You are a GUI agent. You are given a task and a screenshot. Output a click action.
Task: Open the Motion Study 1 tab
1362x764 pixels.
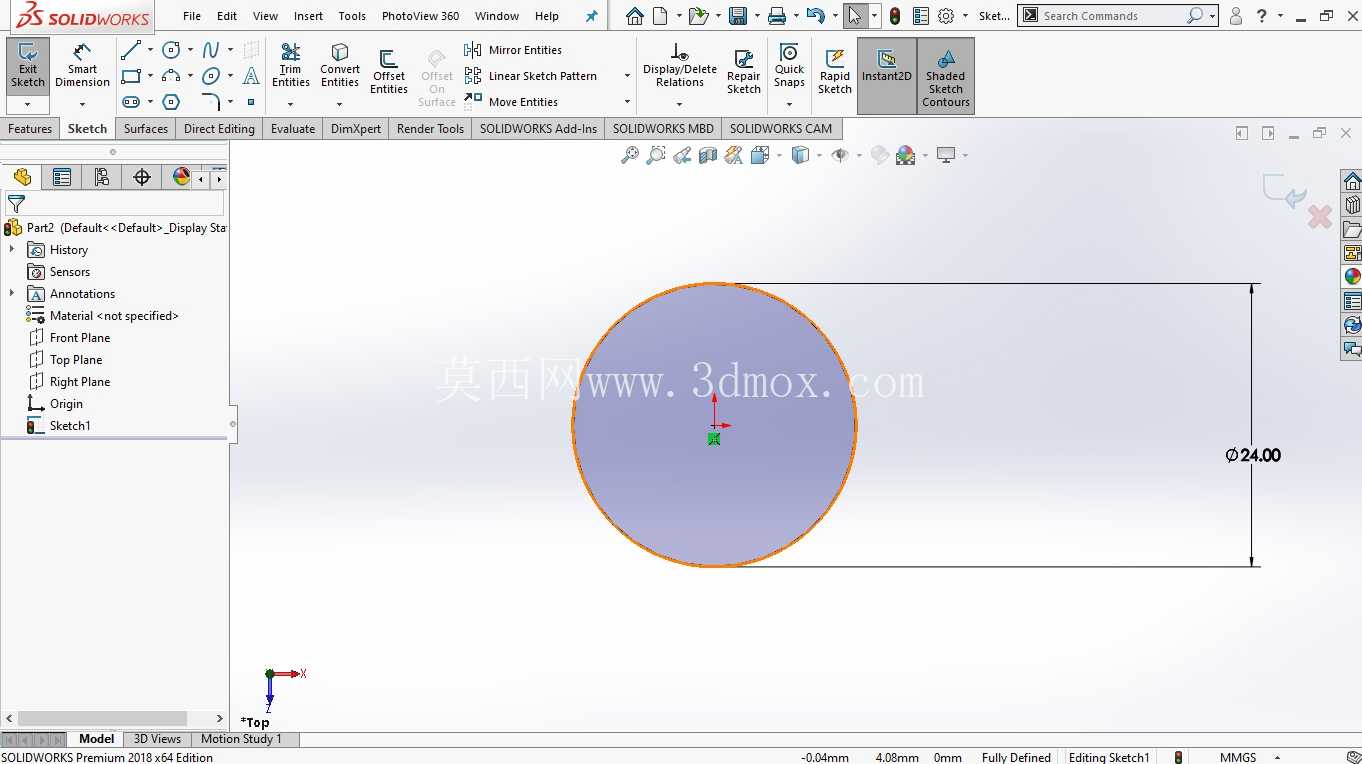(x=241, y=739)
